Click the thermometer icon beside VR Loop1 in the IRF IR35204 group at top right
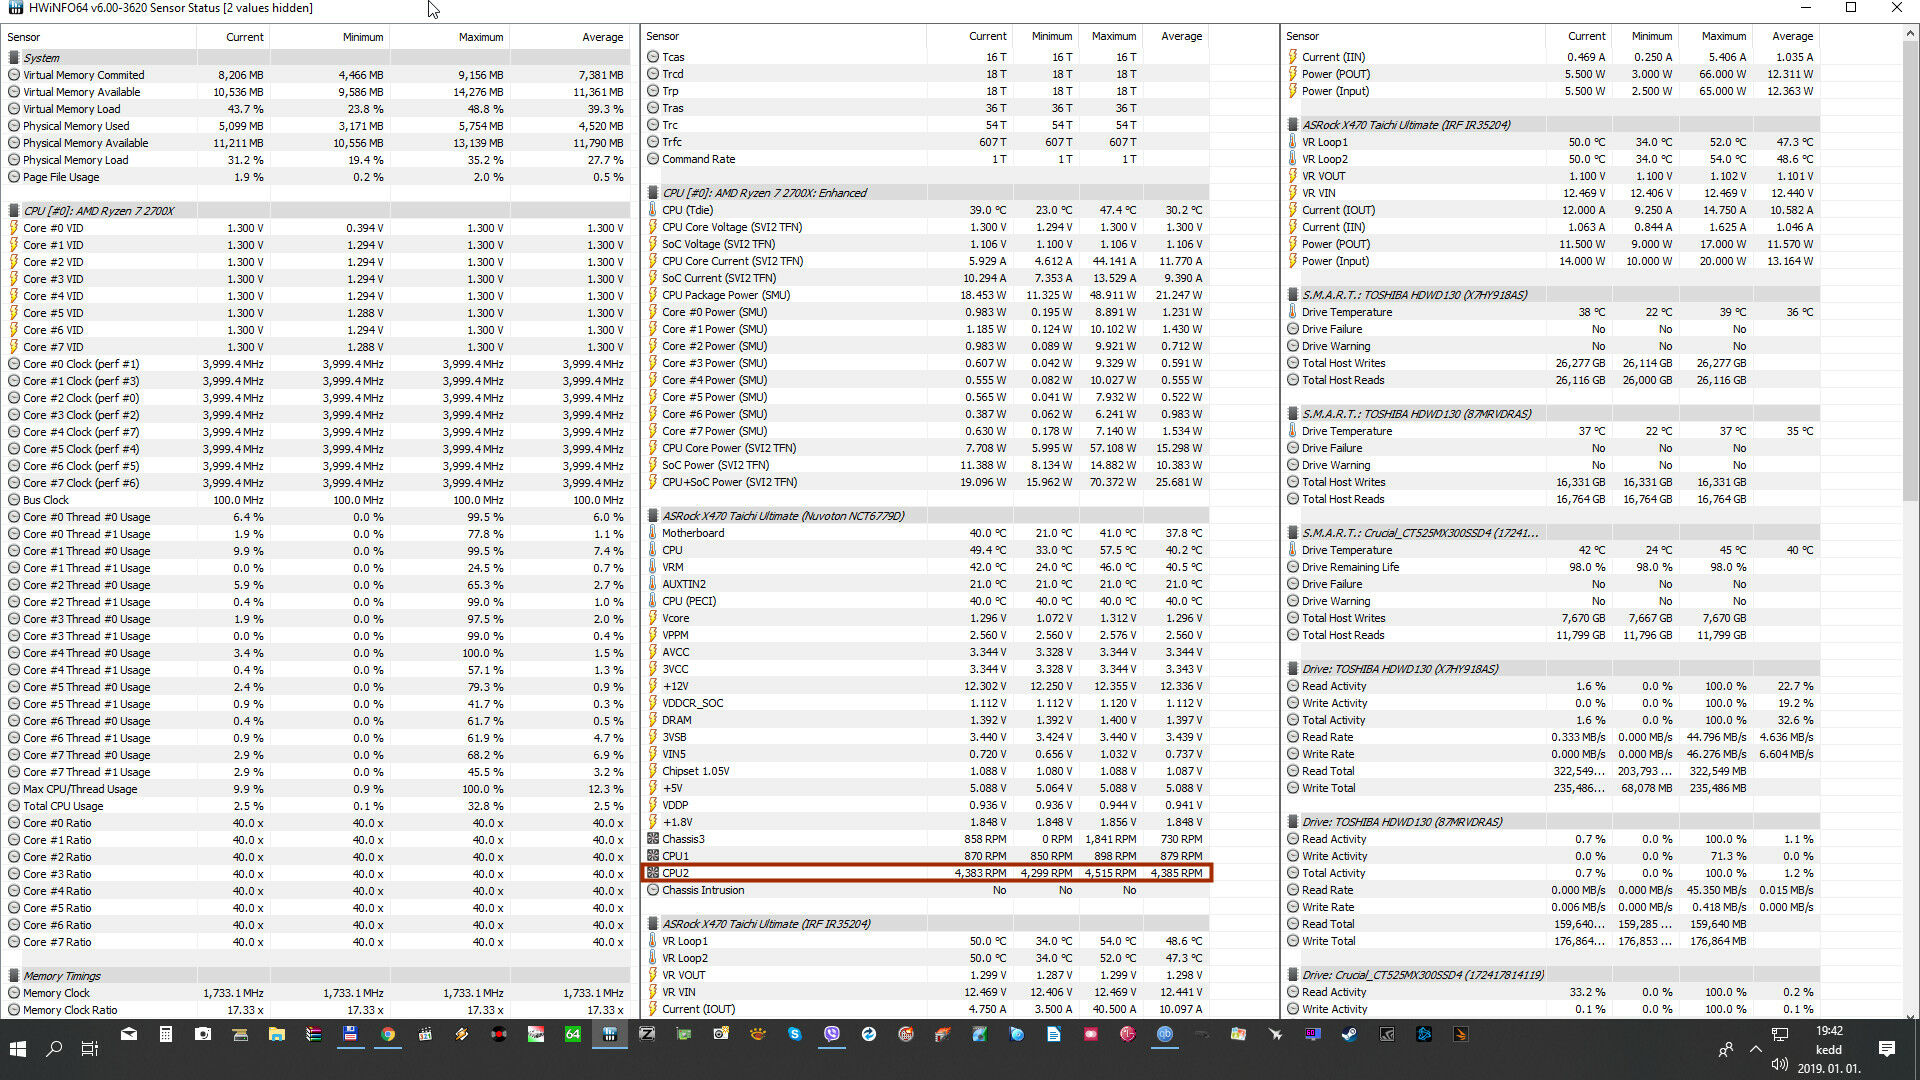Screen dimensions: 1920x1080 [x=1293, y=142]
